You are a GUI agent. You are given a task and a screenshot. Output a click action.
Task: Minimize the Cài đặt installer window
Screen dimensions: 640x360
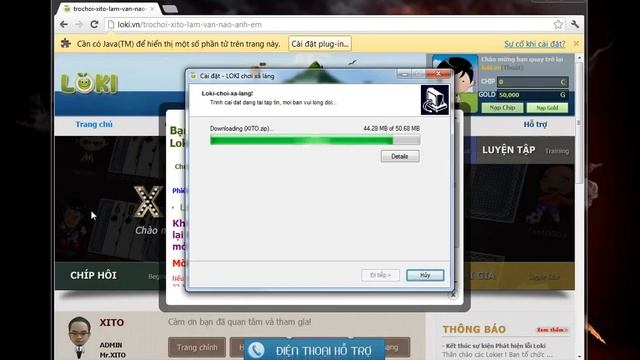(x=404, y=74)
